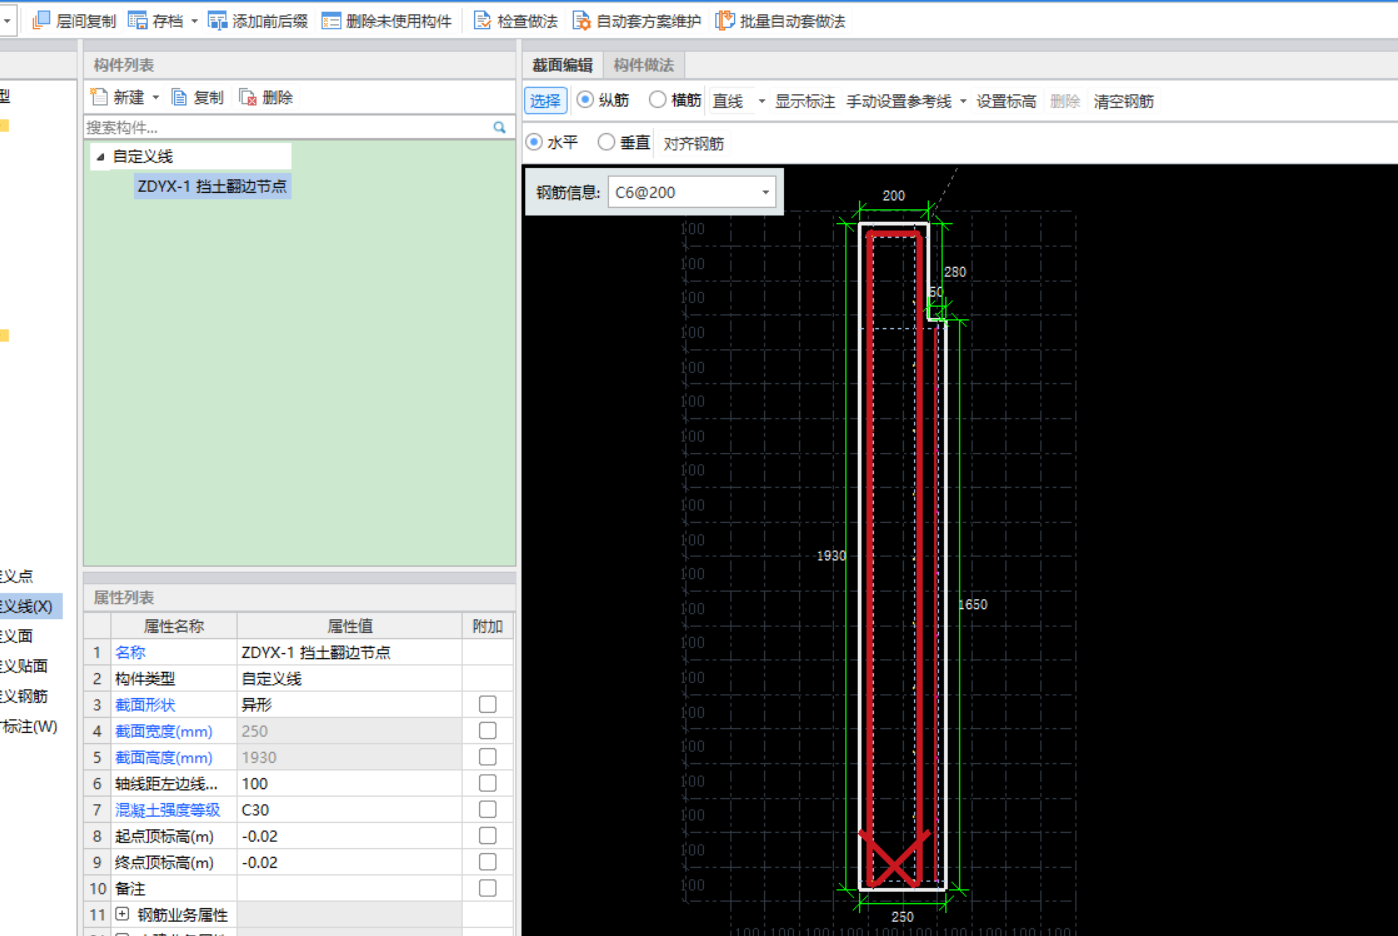Switch to the 构件做法 tab

(x=643, y=65)
